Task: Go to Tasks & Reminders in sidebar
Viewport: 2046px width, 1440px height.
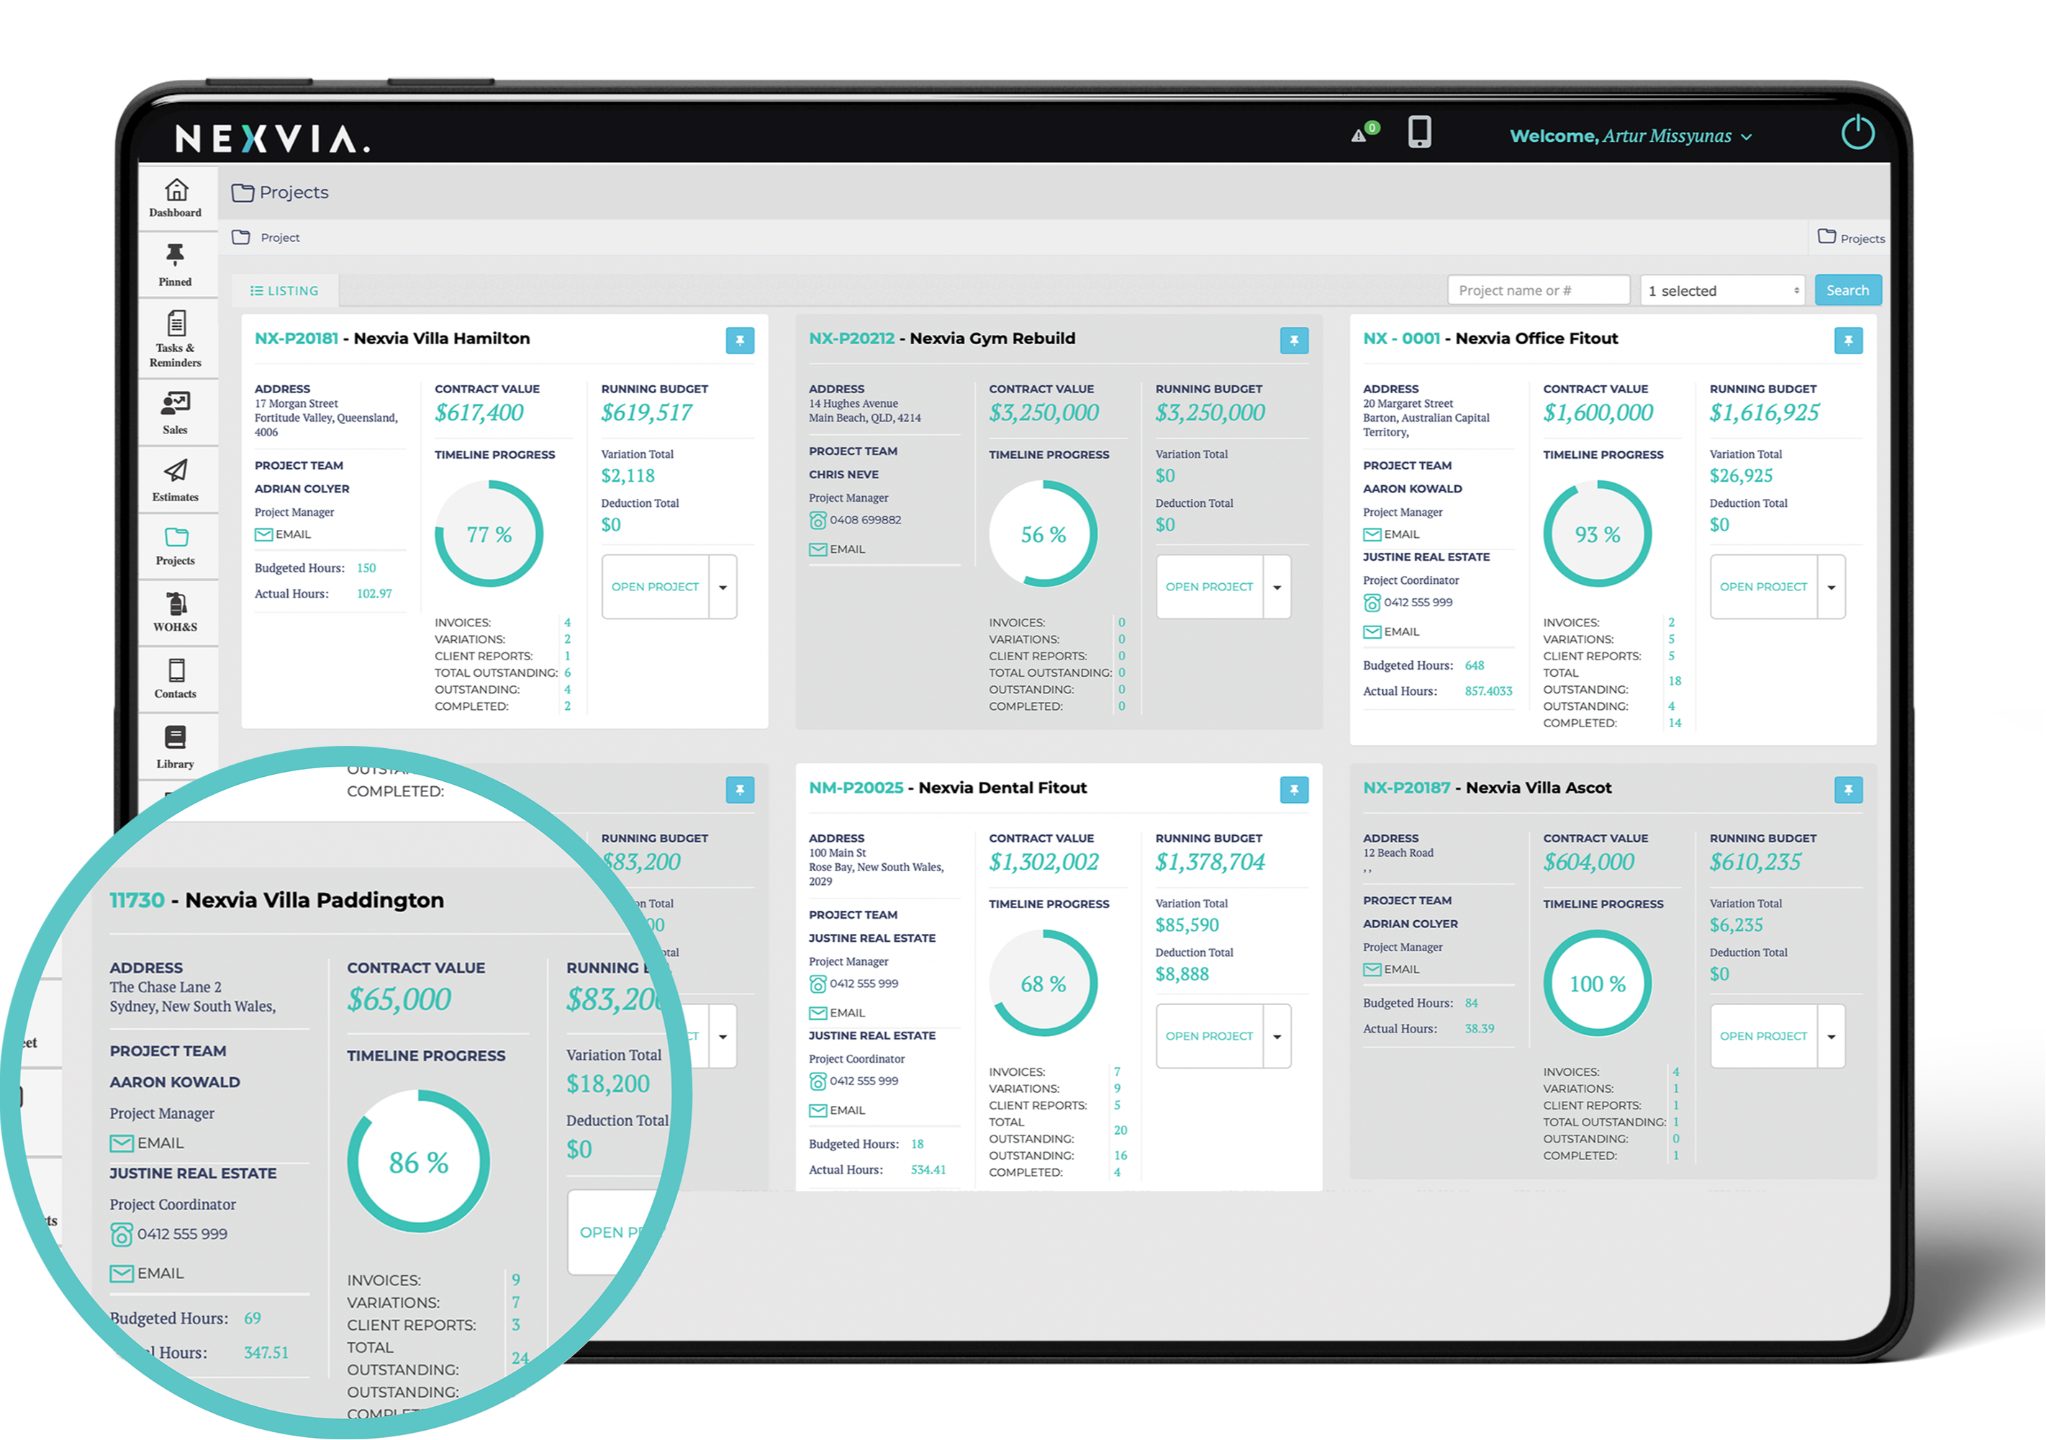Action: [176, 337]
